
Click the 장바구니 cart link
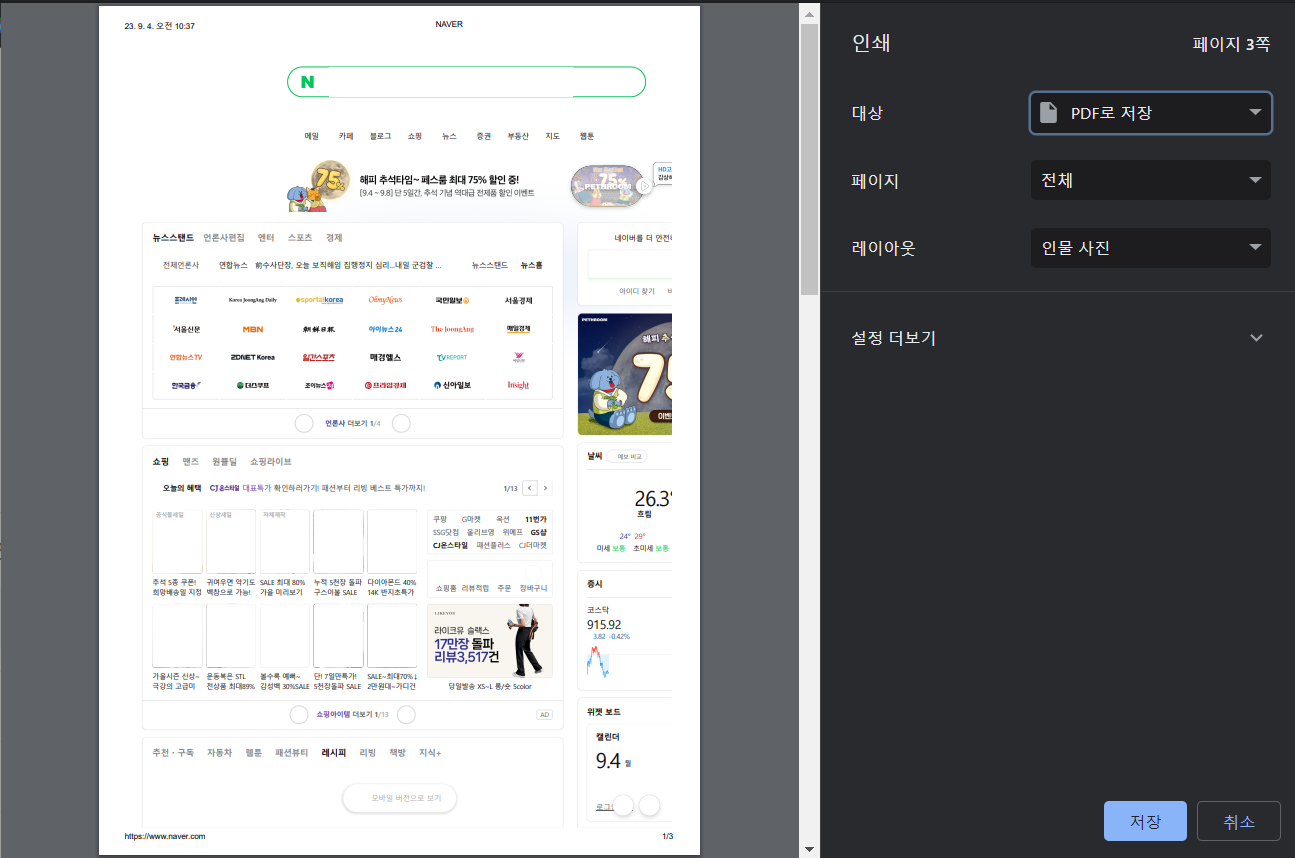point(534,588)
